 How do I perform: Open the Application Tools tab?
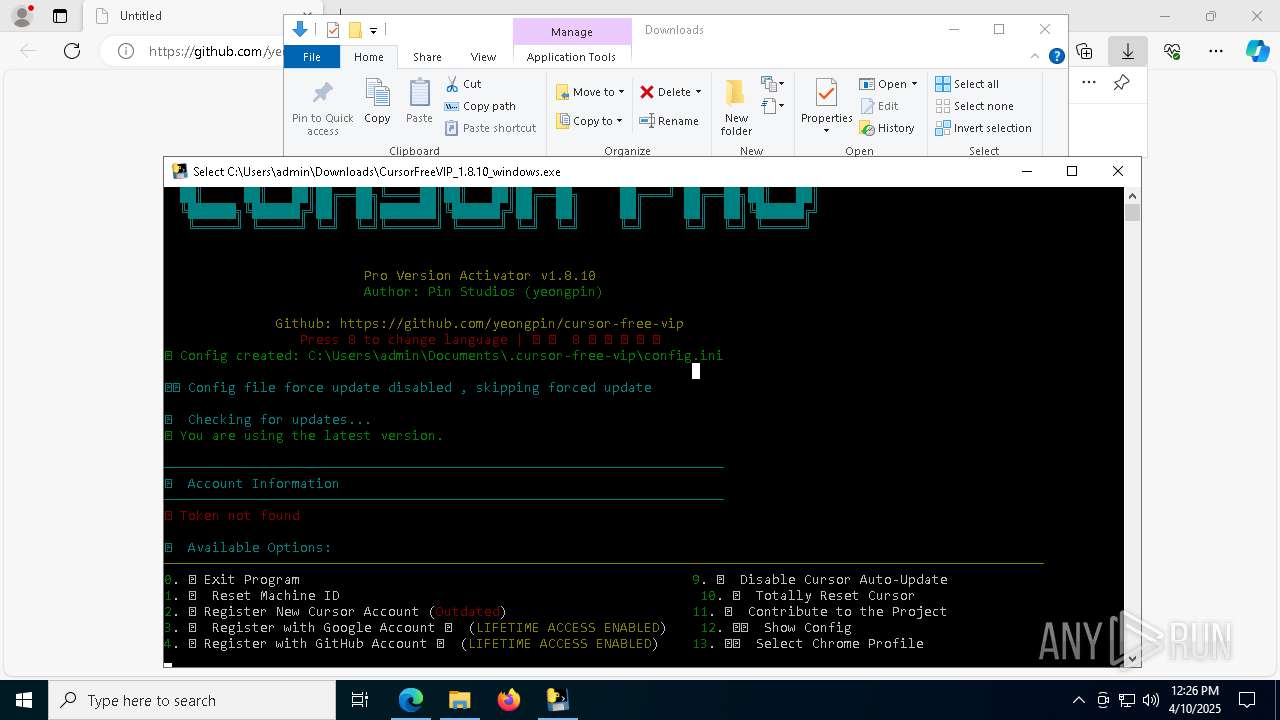click(x=571, y=57)
